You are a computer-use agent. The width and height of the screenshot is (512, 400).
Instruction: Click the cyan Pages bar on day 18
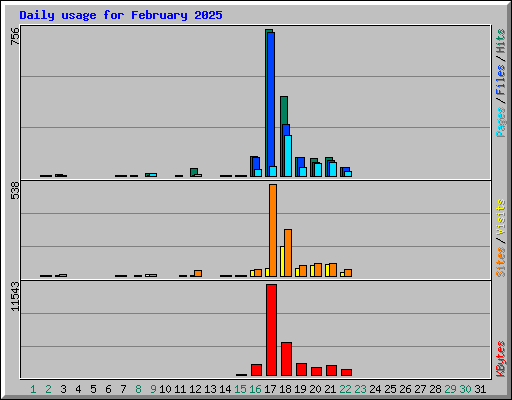(288, 156)
